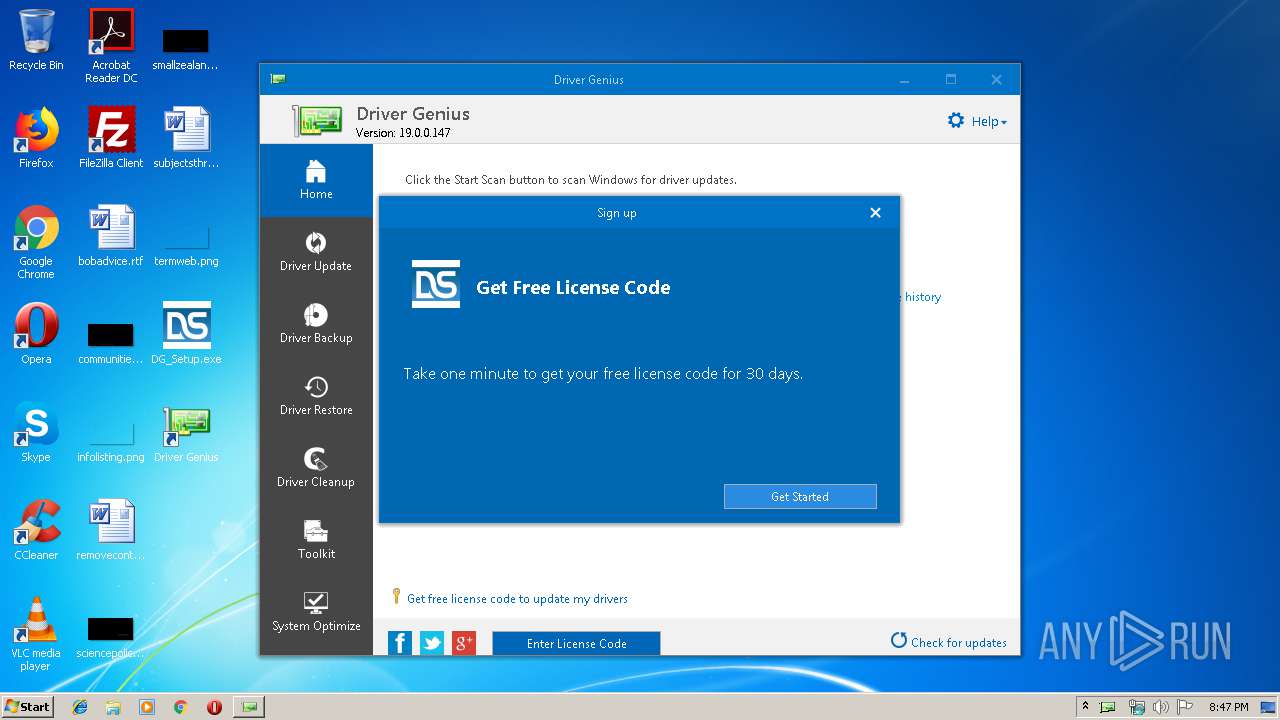Click the Action Center flag icon

[x=1183, y=707]
